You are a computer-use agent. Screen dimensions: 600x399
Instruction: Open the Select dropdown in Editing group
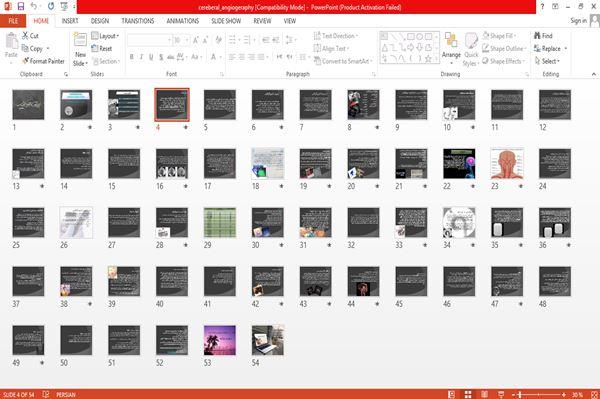[x=547, y=61]
